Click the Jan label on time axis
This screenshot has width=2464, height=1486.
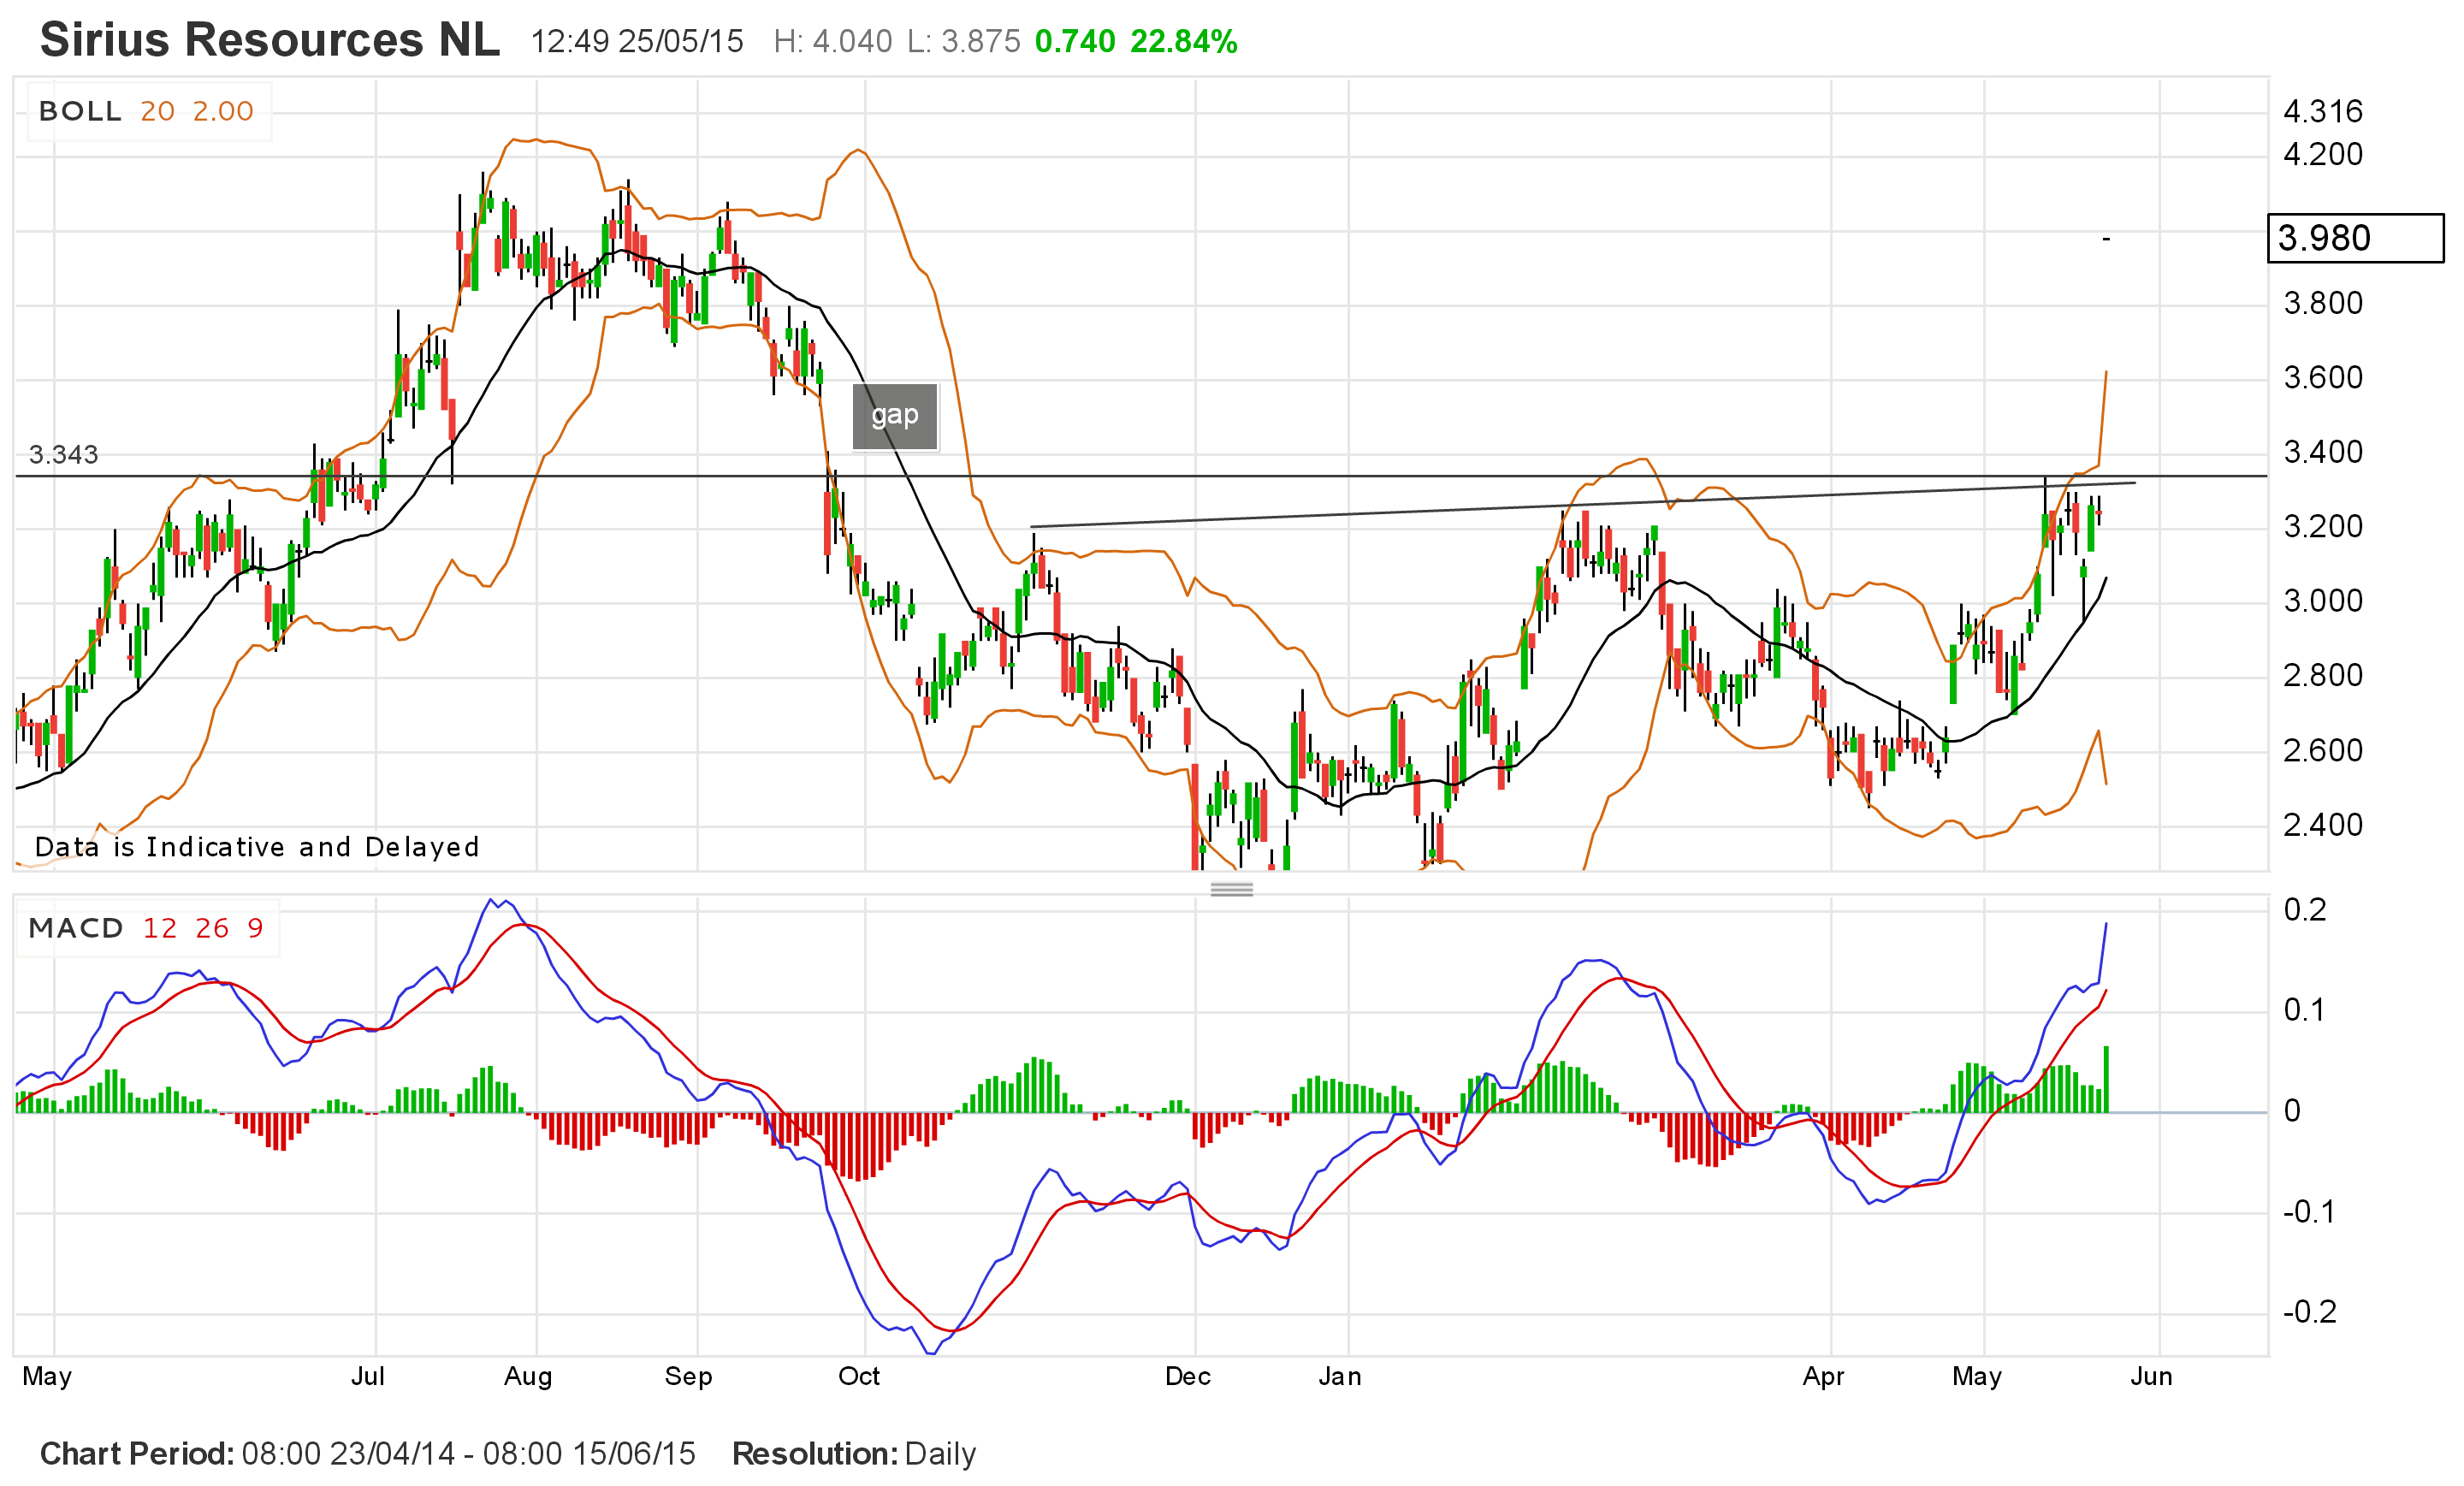pyautogui.click(x=1340, y=1376)
